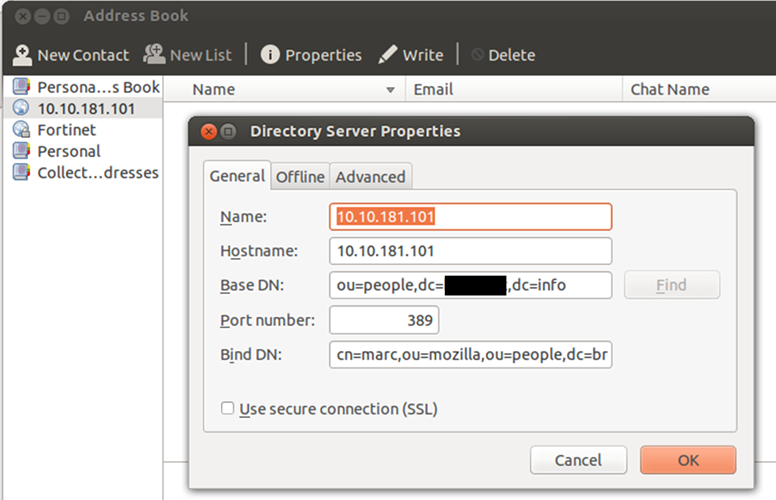
Task: Switch to the Advanced tab
Action: 370,177
